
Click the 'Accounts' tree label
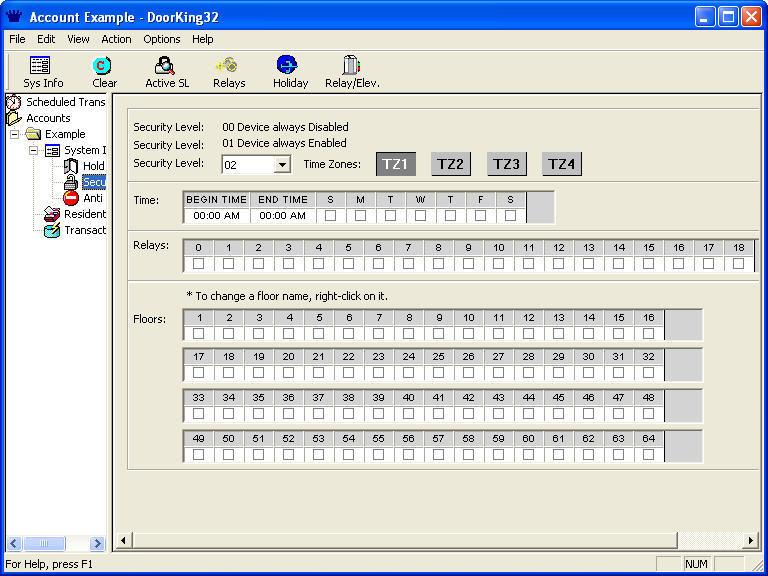[x=48, y=118]
